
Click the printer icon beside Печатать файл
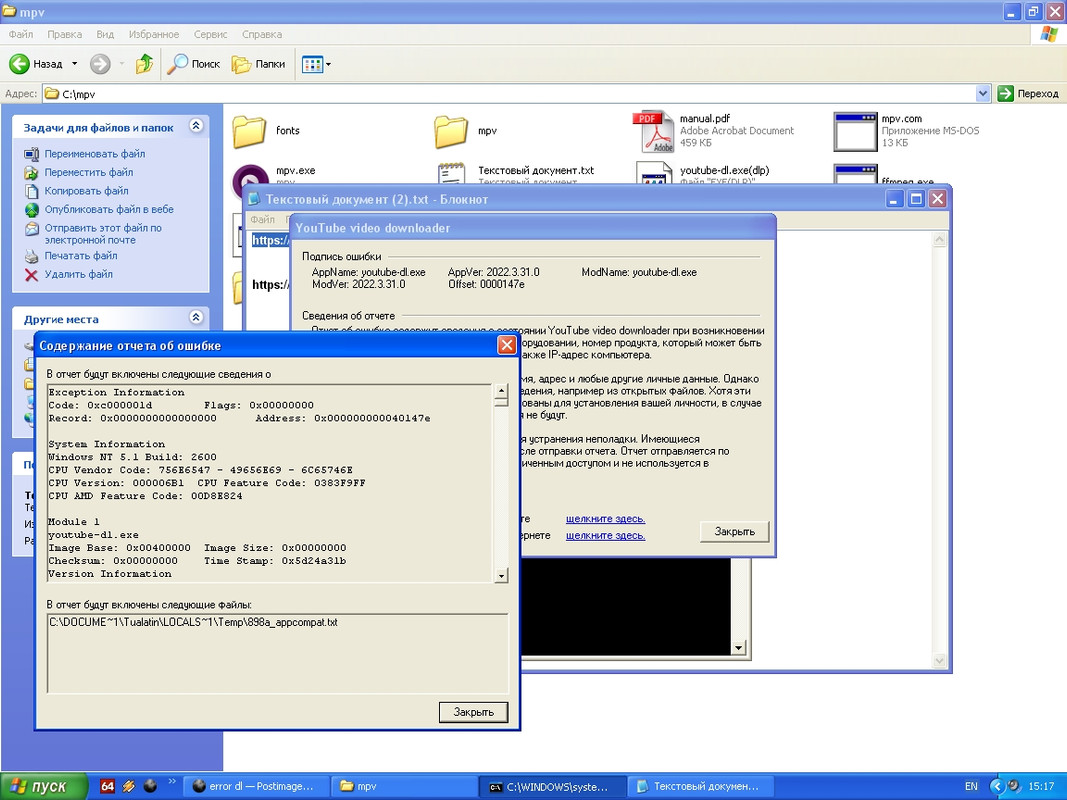[x=31, y=256]
